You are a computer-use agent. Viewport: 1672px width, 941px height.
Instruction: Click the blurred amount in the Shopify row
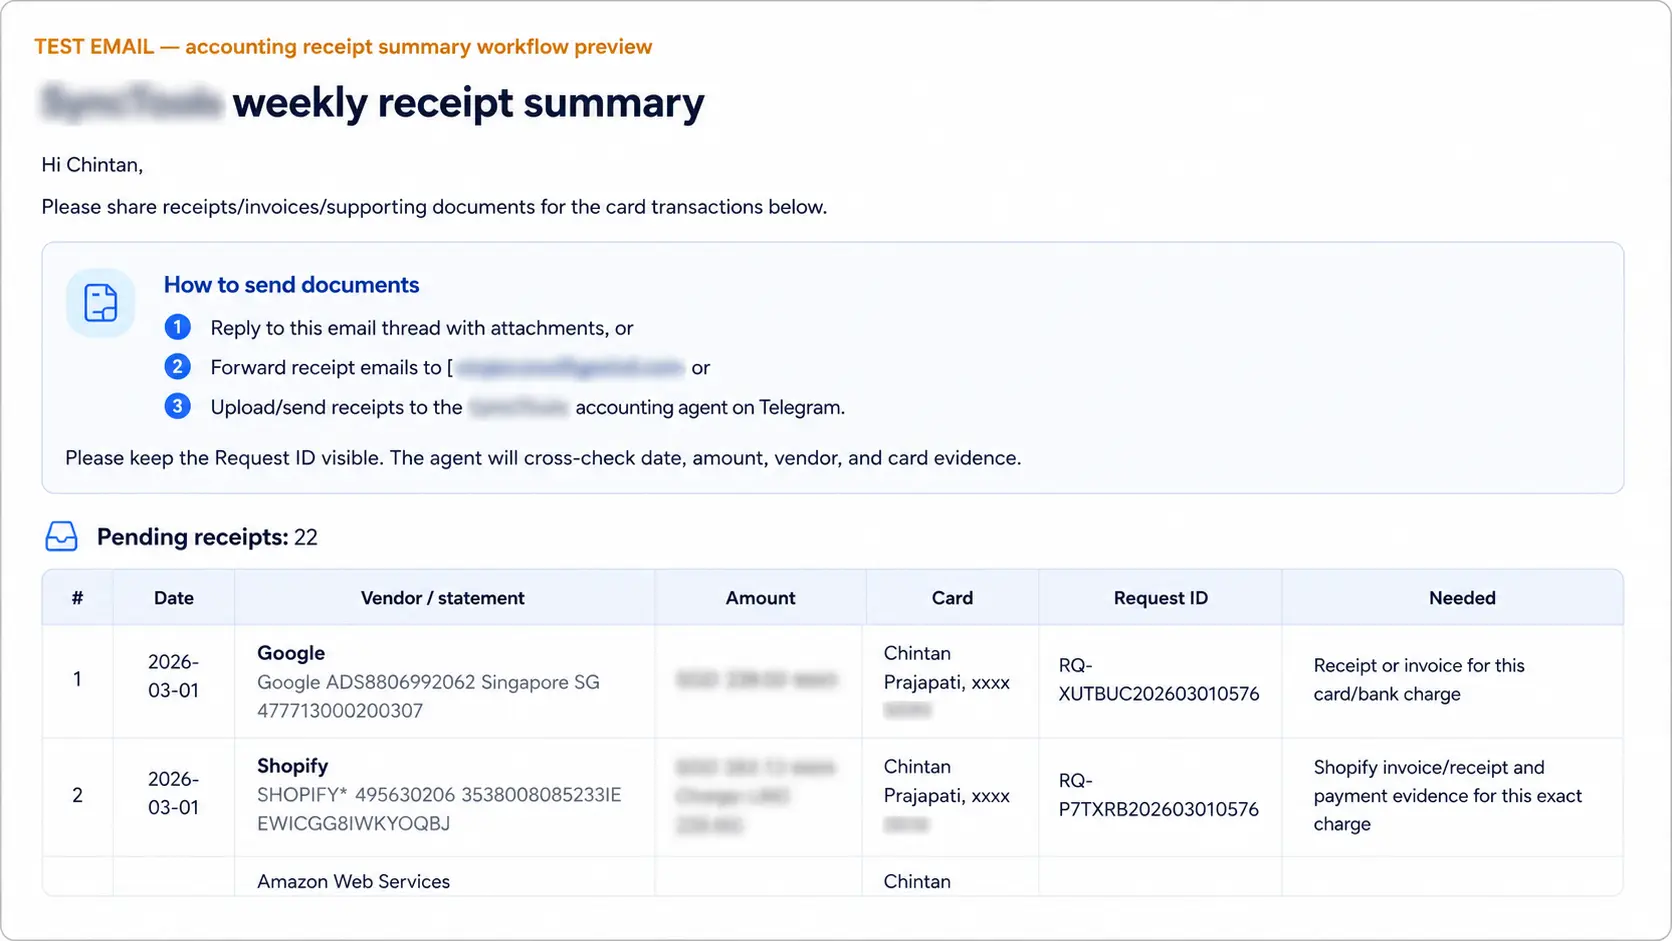click(756, 796)
